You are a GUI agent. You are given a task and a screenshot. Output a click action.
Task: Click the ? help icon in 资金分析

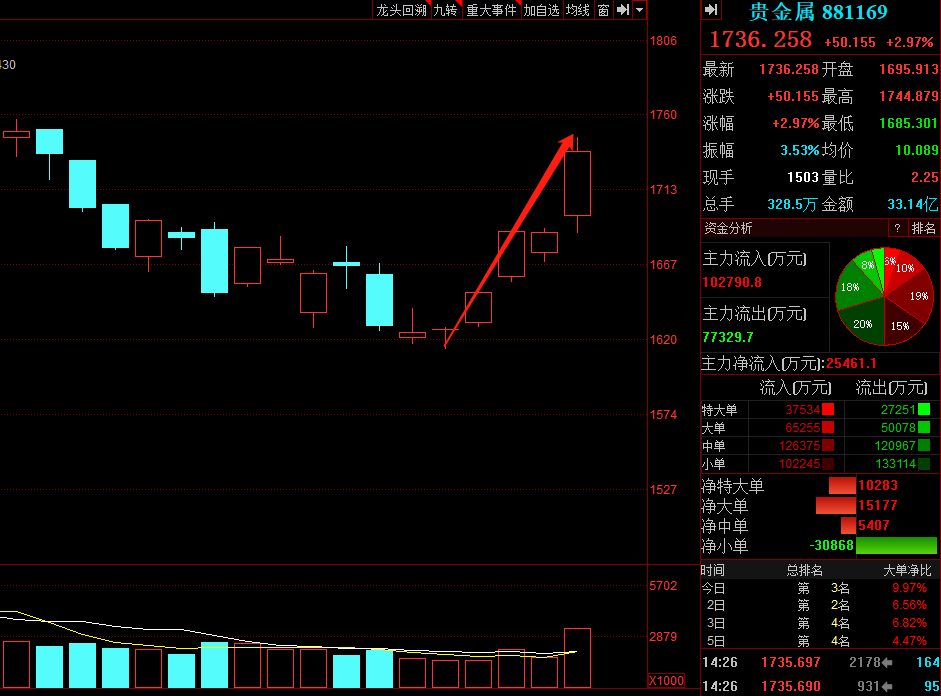pyautogui.click(x=897, y=228)
